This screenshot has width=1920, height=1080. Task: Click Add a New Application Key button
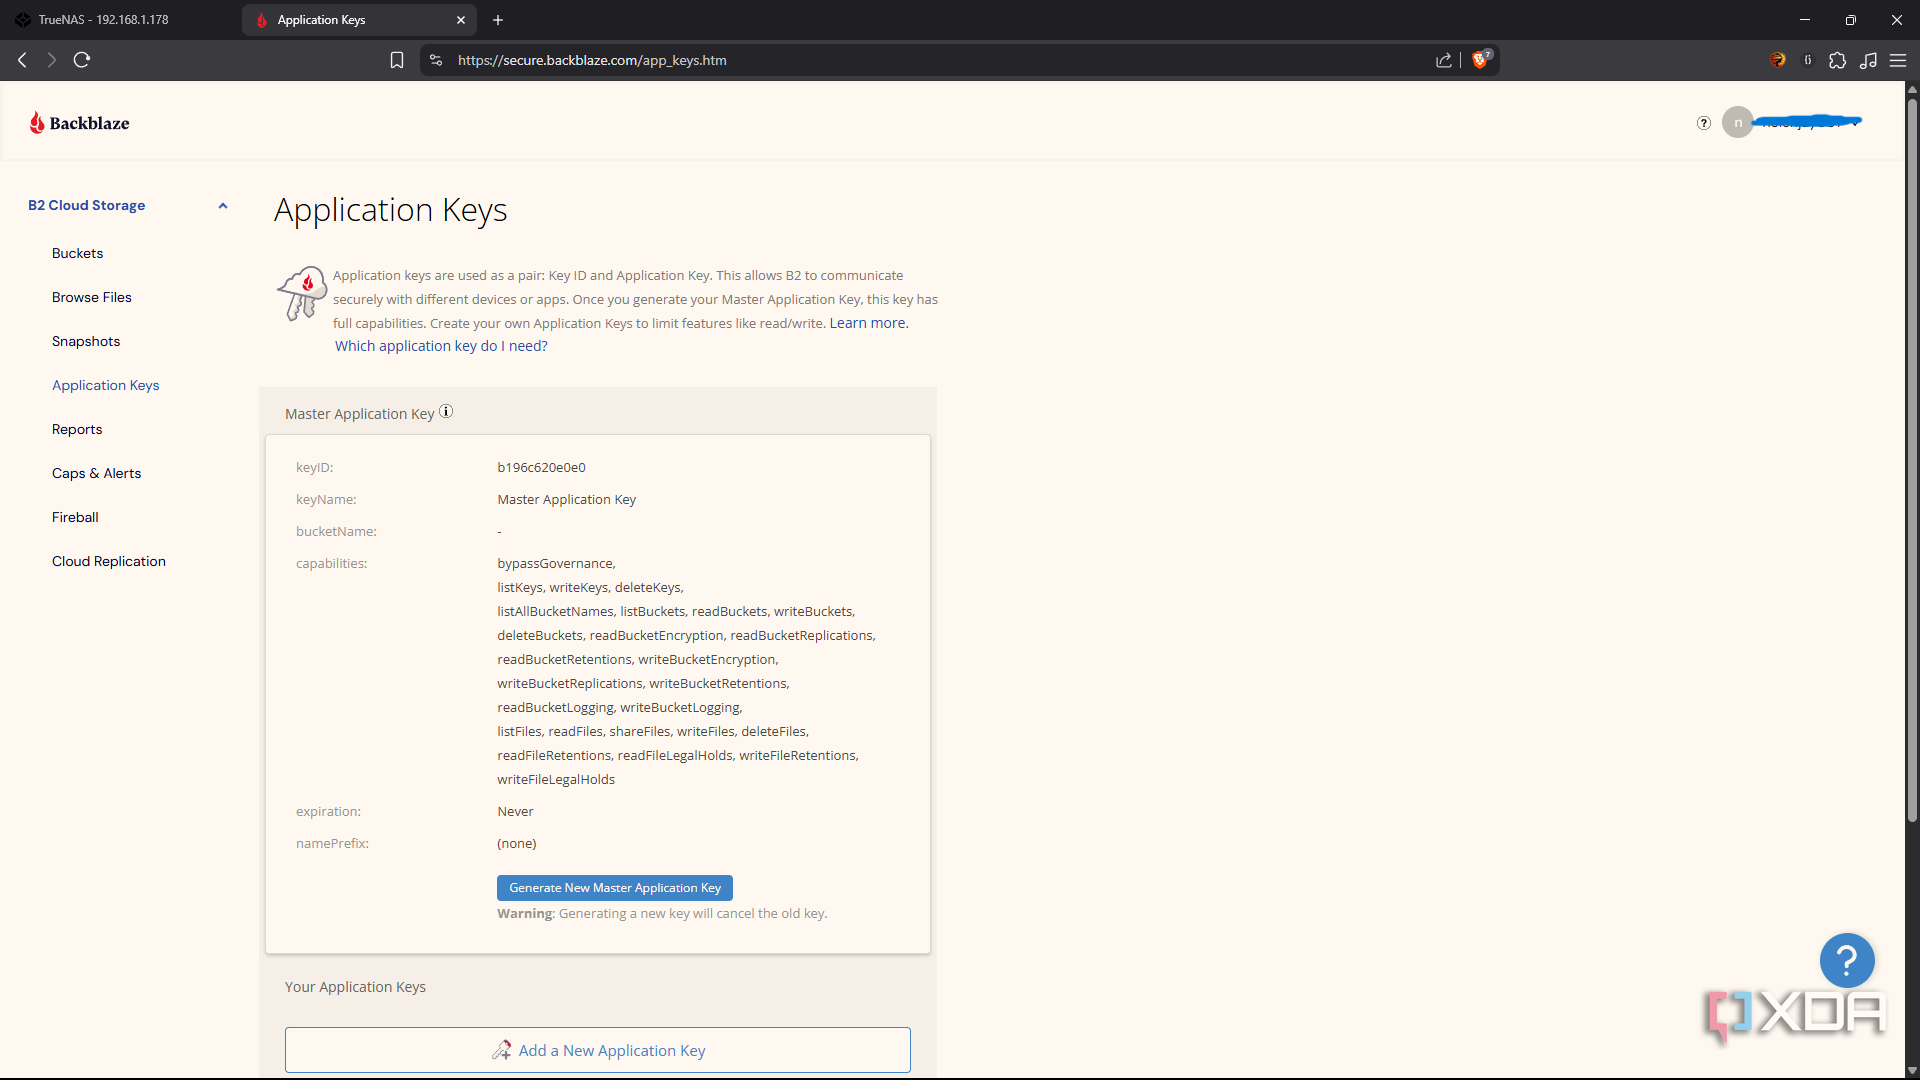pyautogui.click(x=598, y=1050)
